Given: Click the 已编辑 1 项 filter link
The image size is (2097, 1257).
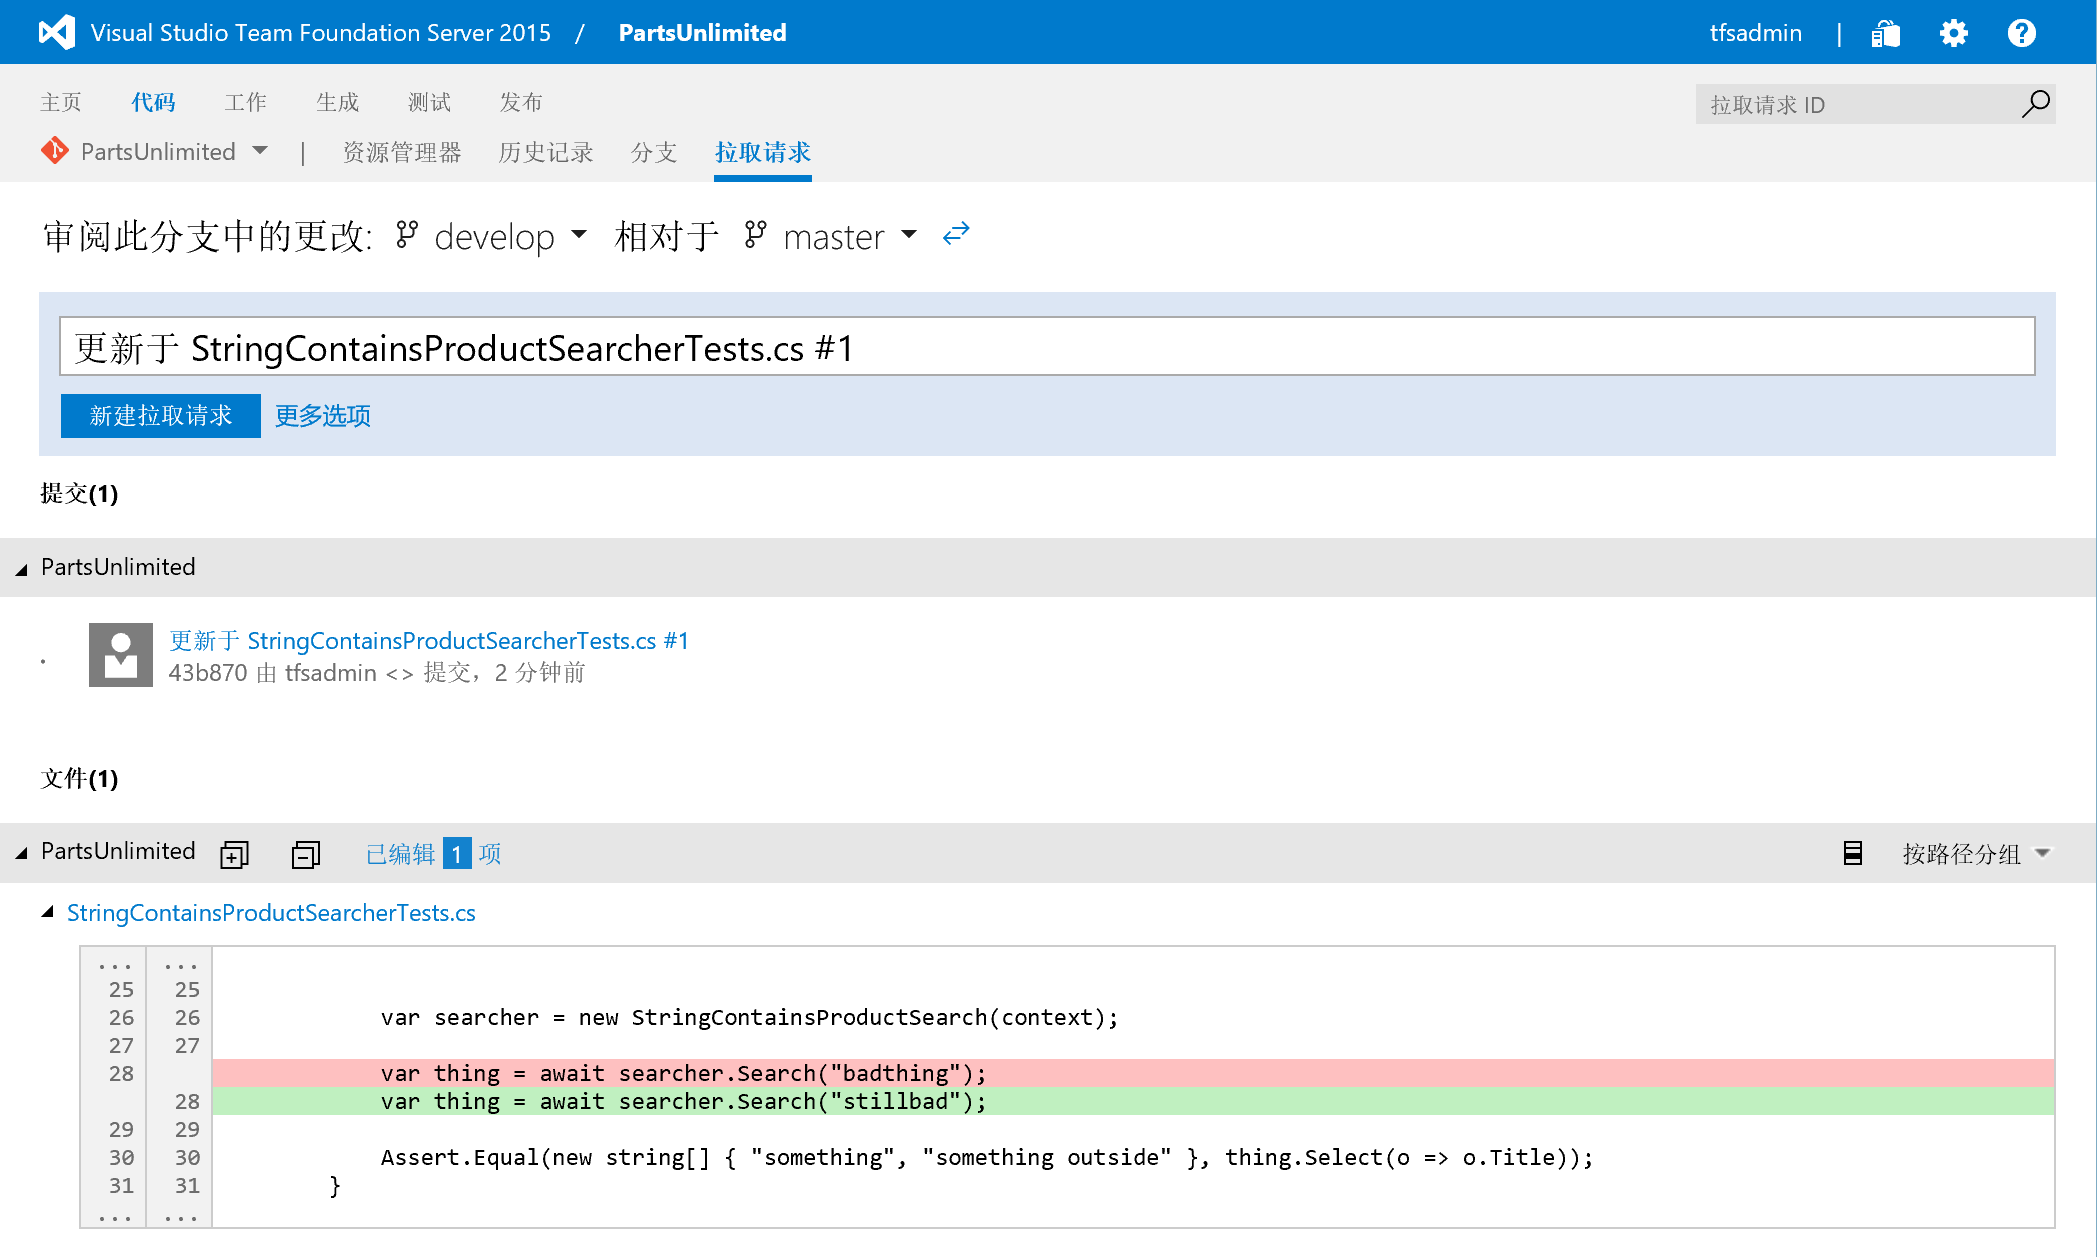Looking at the screenshot, I should [x=433, y=853].
